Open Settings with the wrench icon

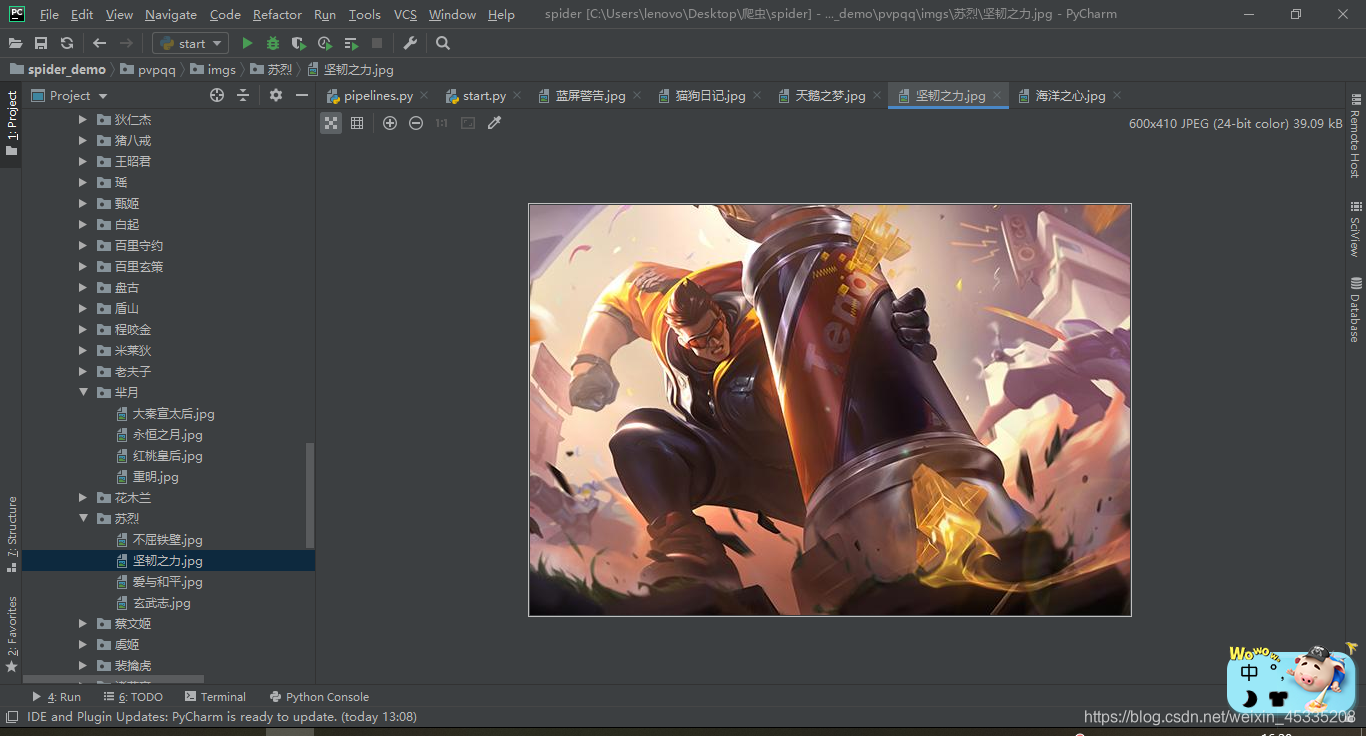pos(410,43)
